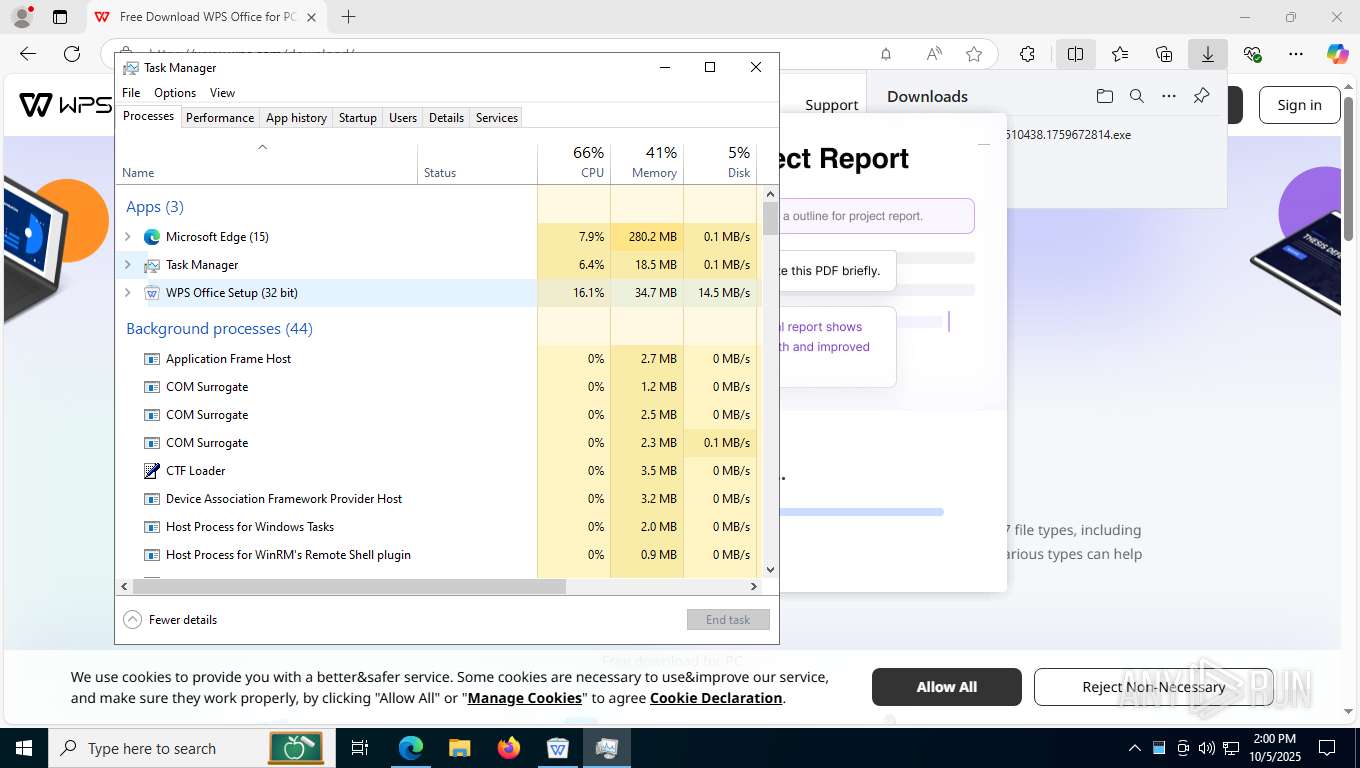Click the Status column header
1360x768 pixels.
pyautogui.click(x=477, y=162)
